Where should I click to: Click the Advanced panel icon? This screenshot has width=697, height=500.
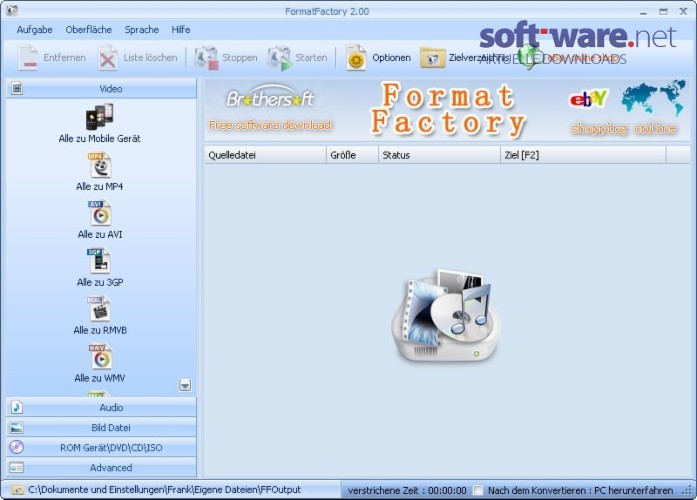[x=17, y=468]
